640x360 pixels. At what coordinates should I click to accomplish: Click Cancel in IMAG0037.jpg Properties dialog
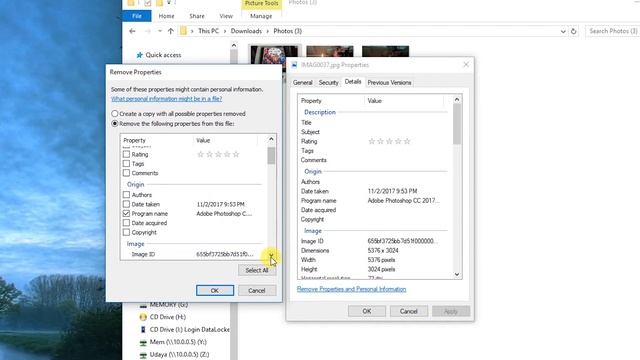coord(409,311)
